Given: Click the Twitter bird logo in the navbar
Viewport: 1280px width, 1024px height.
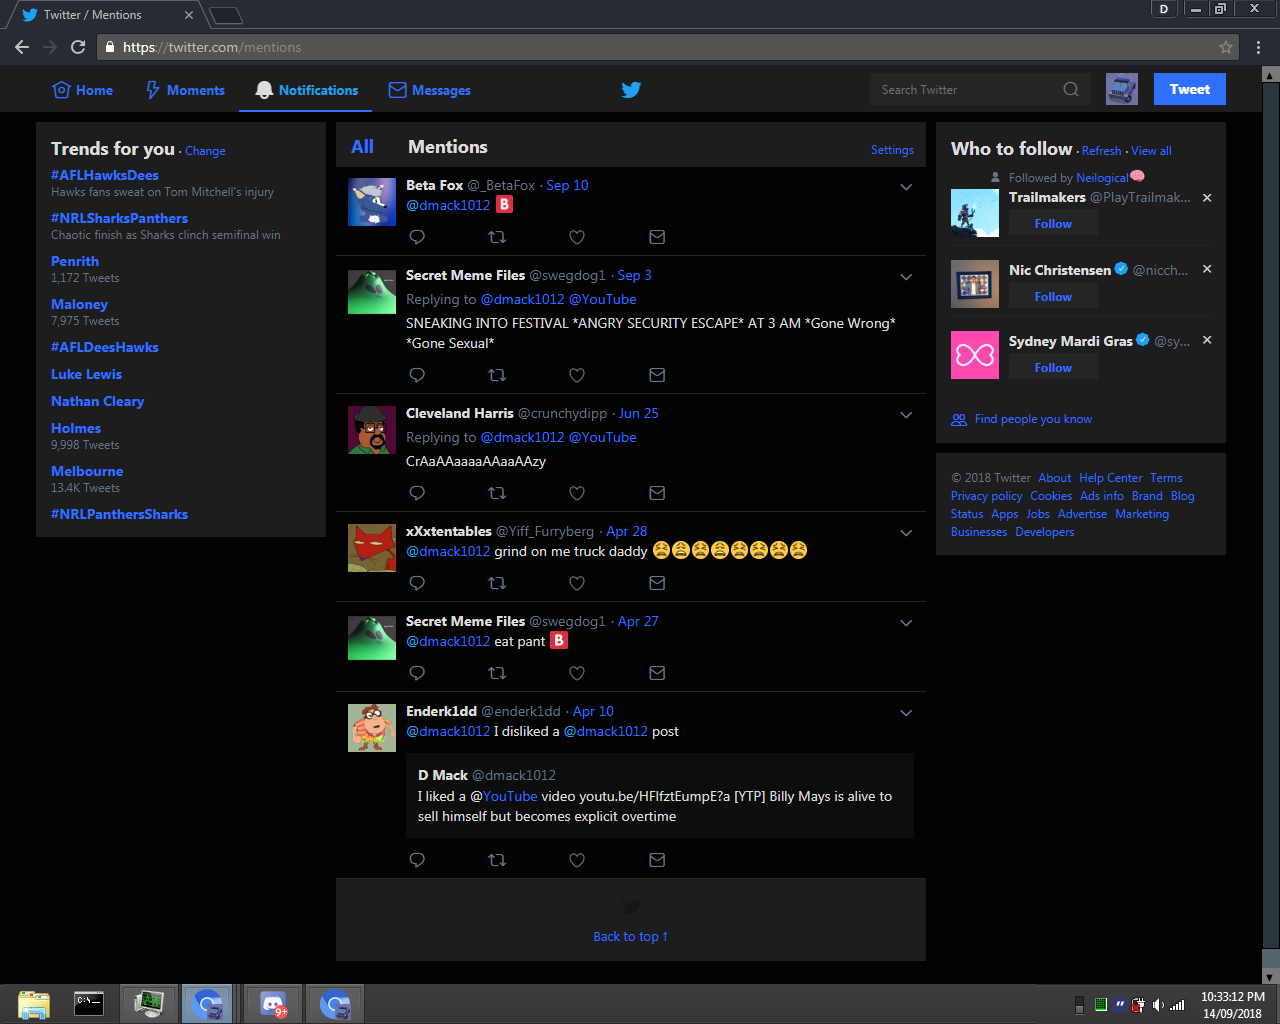Looking at the screenshot, I should pyautogui.click(x=631, y=89).
